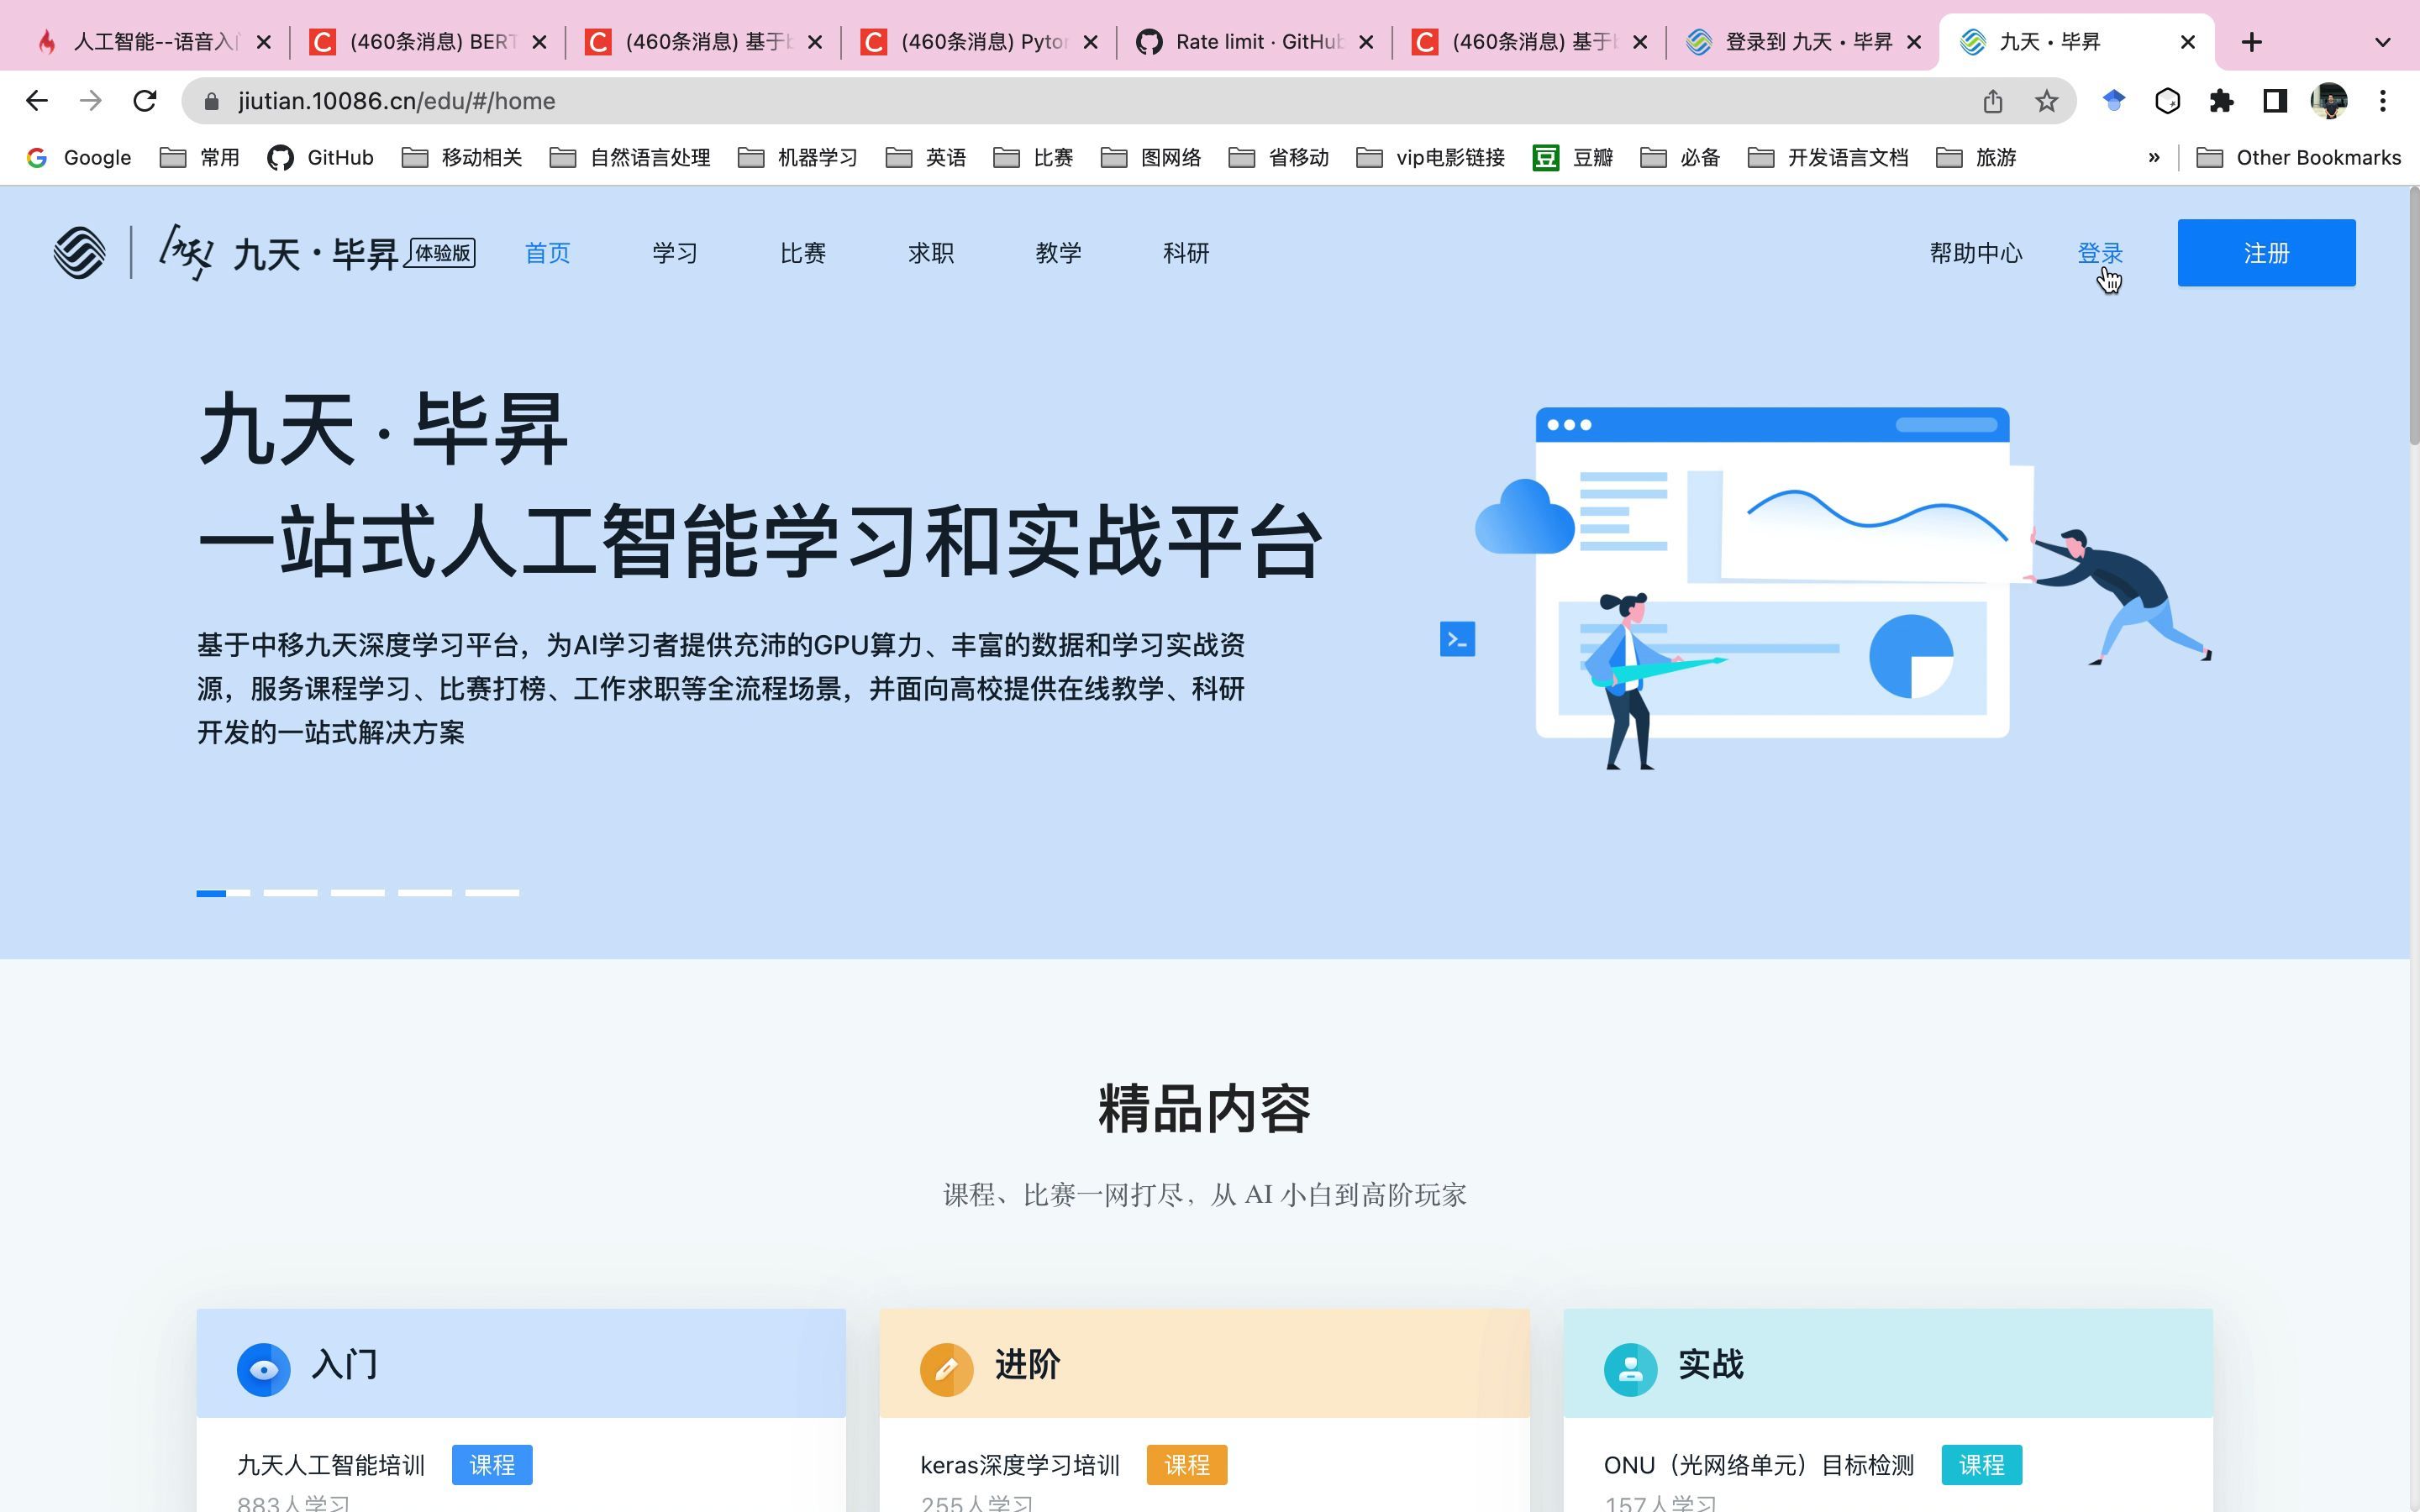This screenshot has width=2420, height=1512.
Task: Expand the 移动相关 bookmarks folder
Action: pos(462,157)
